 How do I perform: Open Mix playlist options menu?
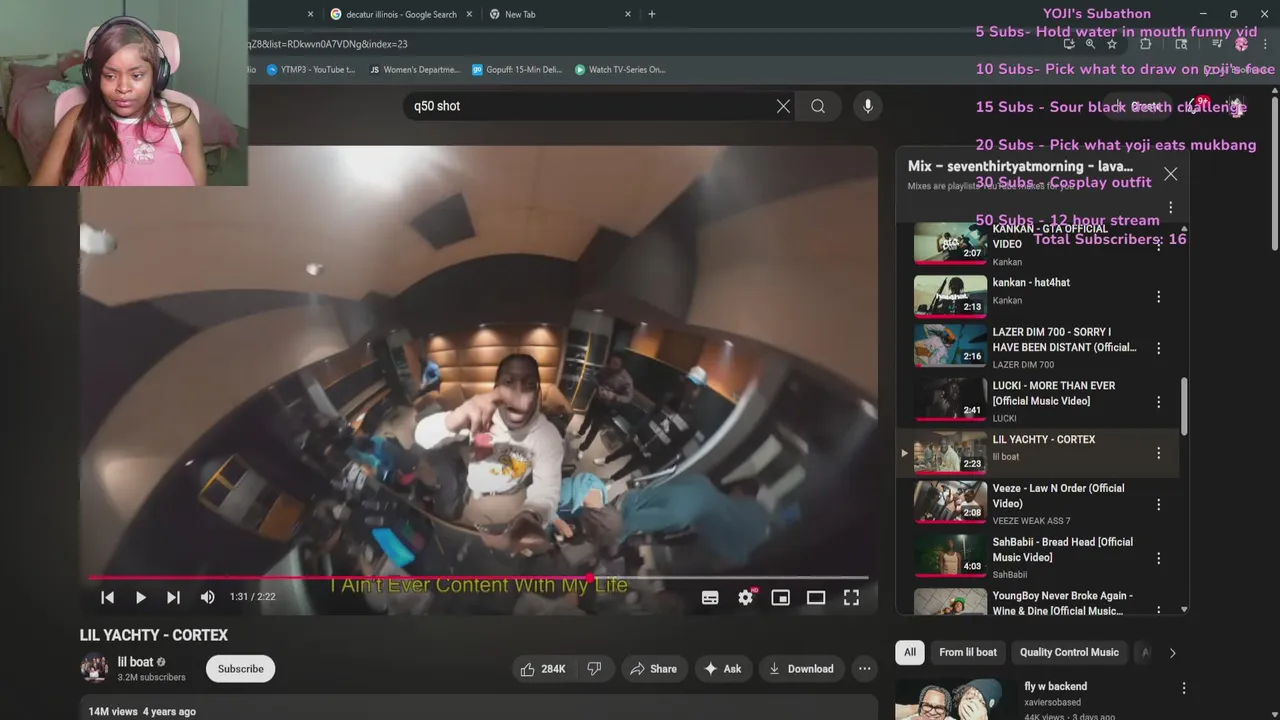pos(1170,208)
